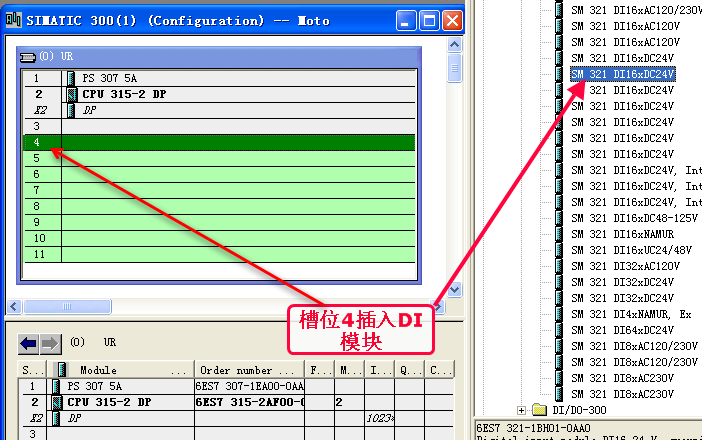
Task: Select empty rack slot 3
Action: point(219,126)
